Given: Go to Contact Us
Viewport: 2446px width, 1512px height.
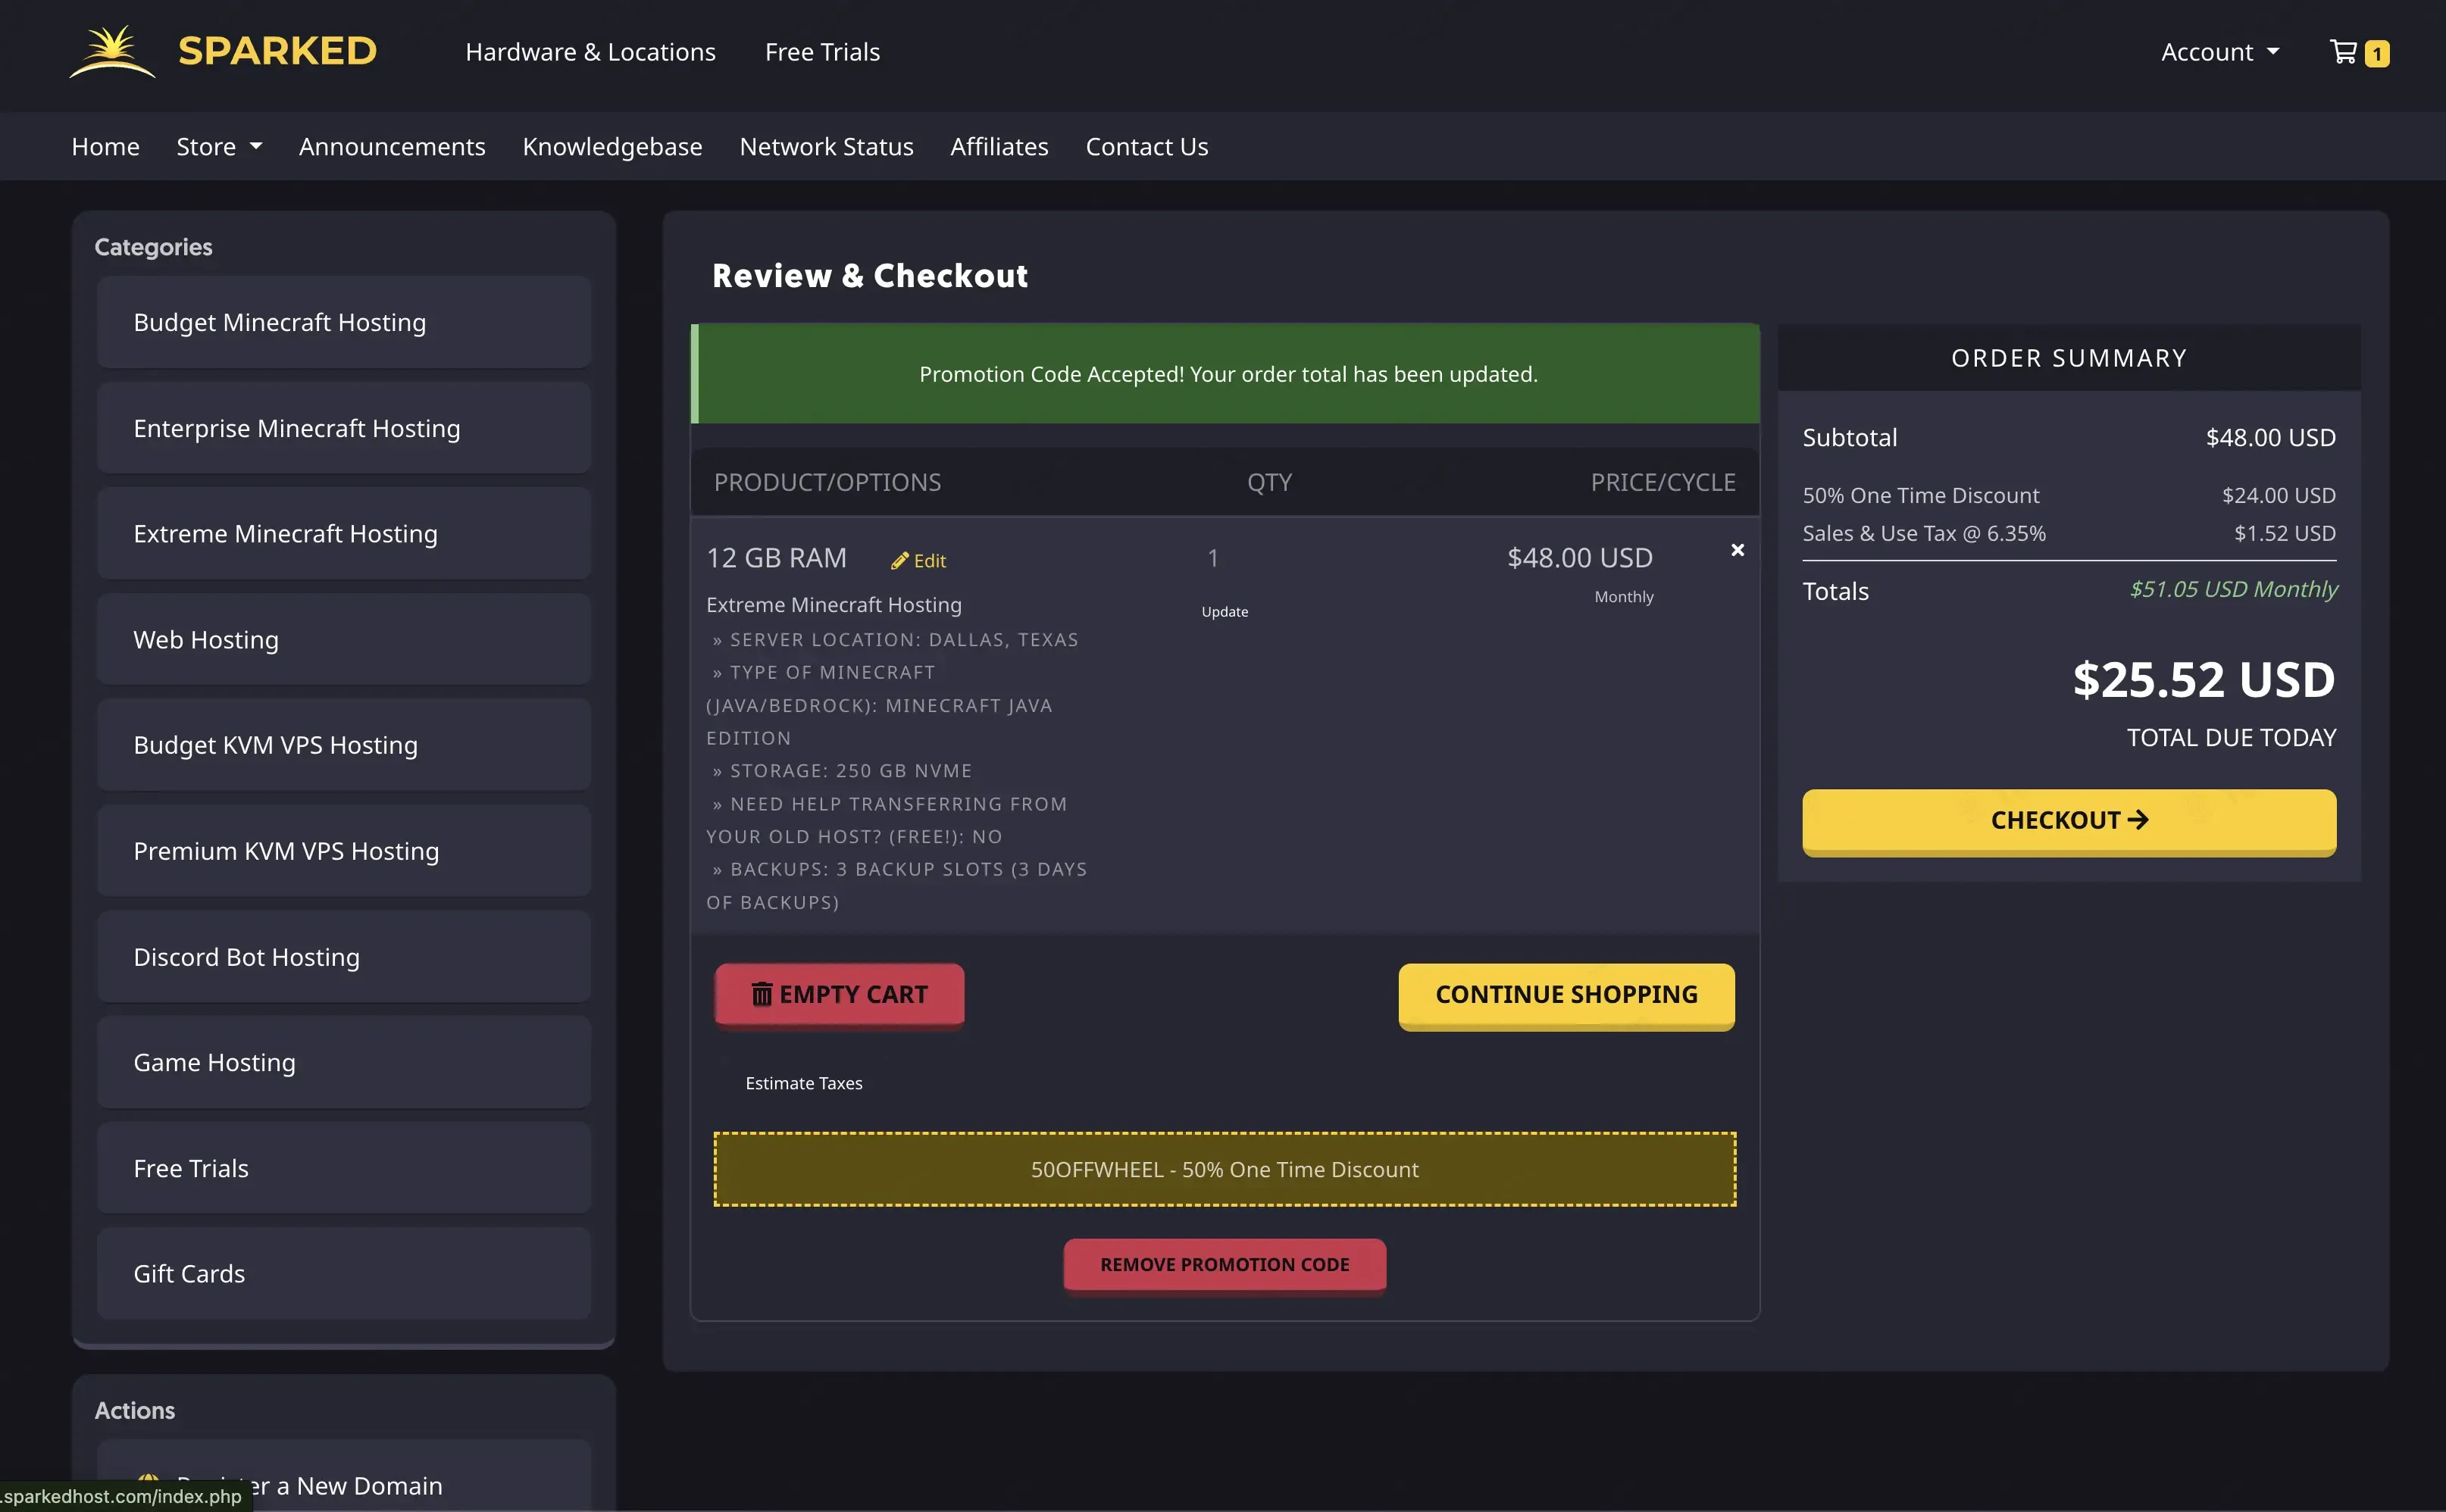Looking at the screenshot, I should [1147, 146].
